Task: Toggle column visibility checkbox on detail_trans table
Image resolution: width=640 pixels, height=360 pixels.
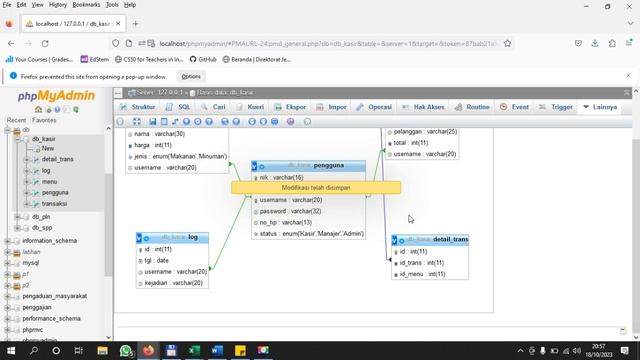Action: (x=394, y=241)
